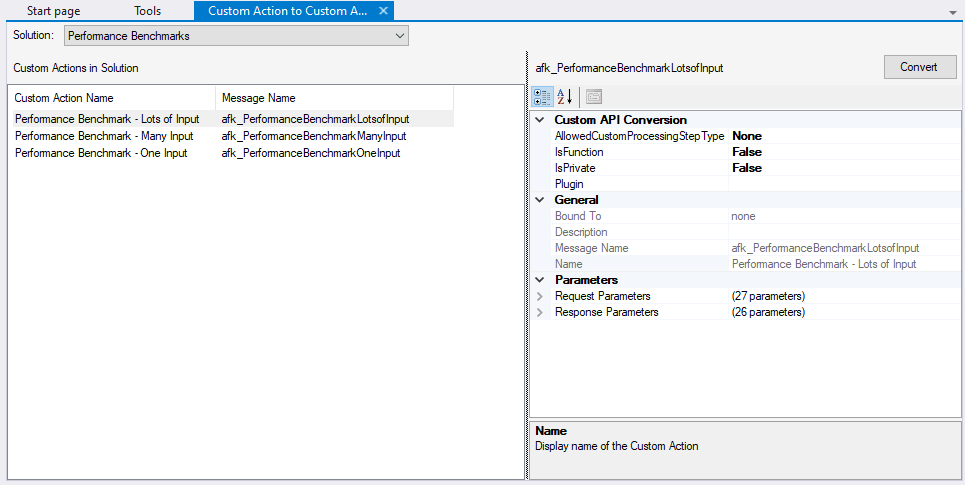Viewport: 965px width, 485px height.
Task: Click the Convert button
Action: click(919, 67)
